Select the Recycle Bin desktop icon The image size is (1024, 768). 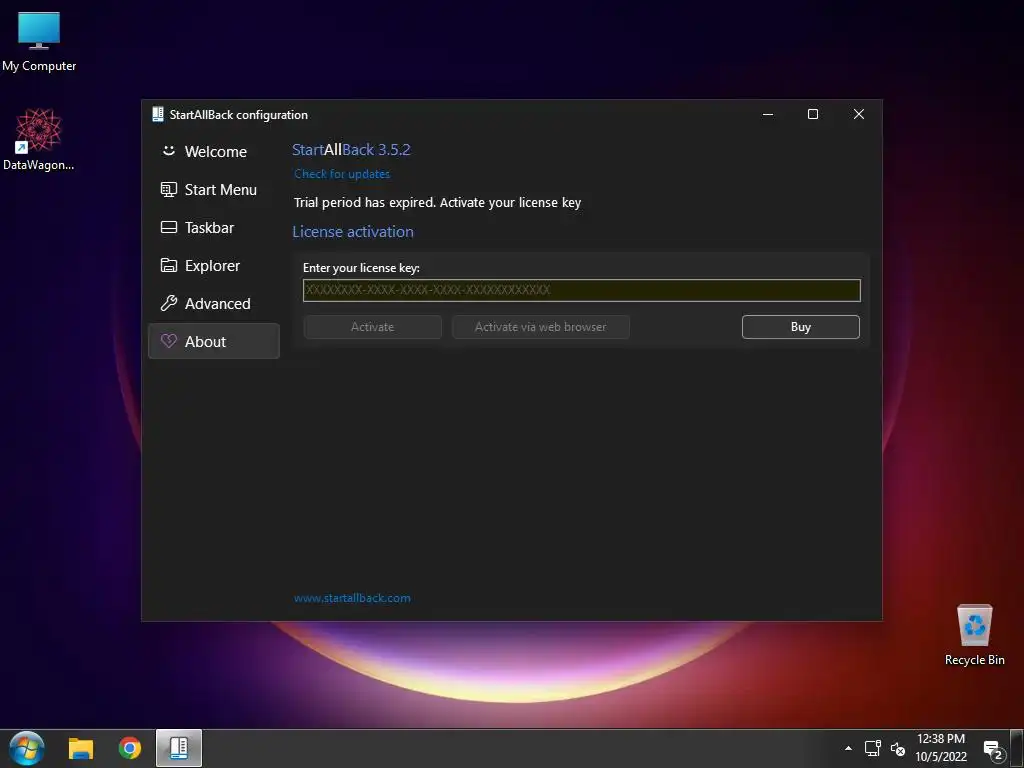[x=974, y=635]
